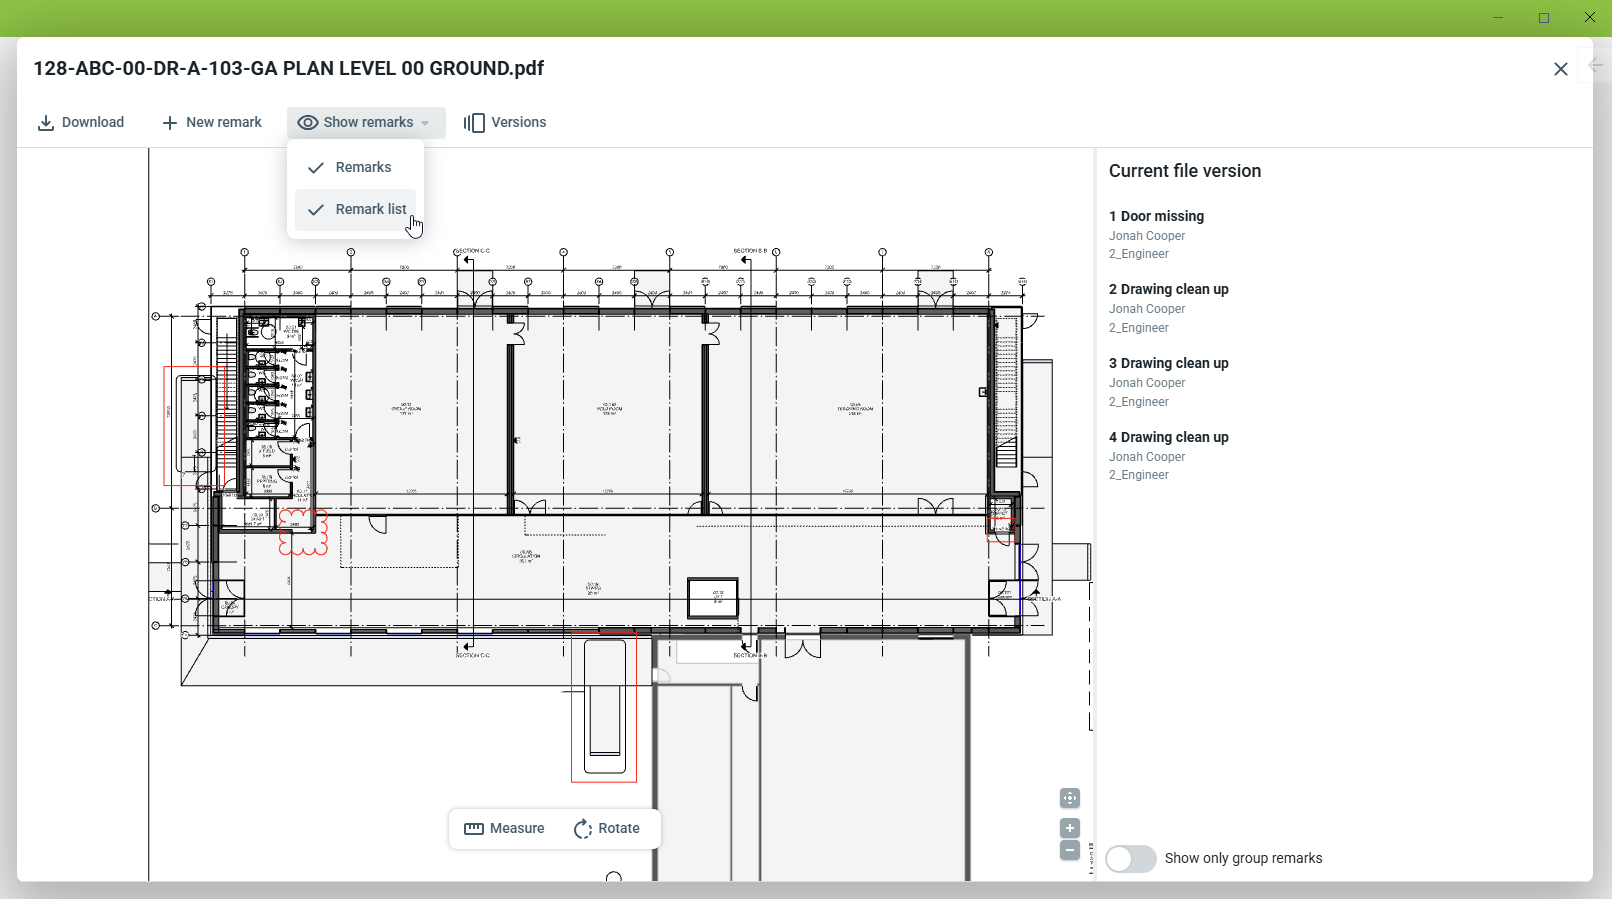Zoom out with the minus button
This screenshot has height=899, width=1612.
tap(1070, 851)
